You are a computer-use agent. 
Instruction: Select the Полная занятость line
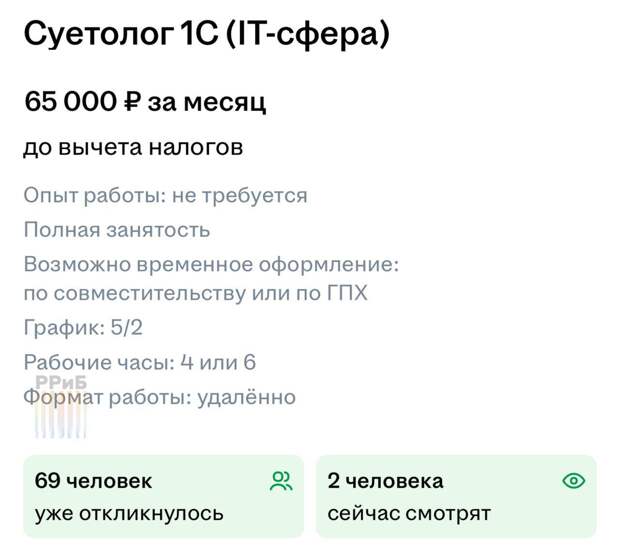coord(117,230)
